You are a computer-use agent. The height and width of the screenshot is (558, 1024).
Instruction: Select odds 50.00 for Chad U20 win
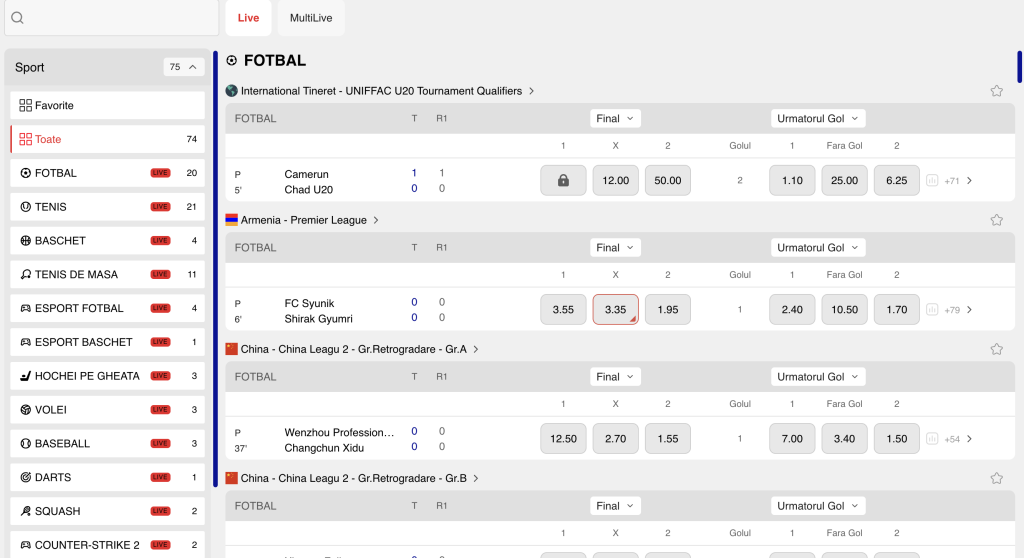pos(667,180)
